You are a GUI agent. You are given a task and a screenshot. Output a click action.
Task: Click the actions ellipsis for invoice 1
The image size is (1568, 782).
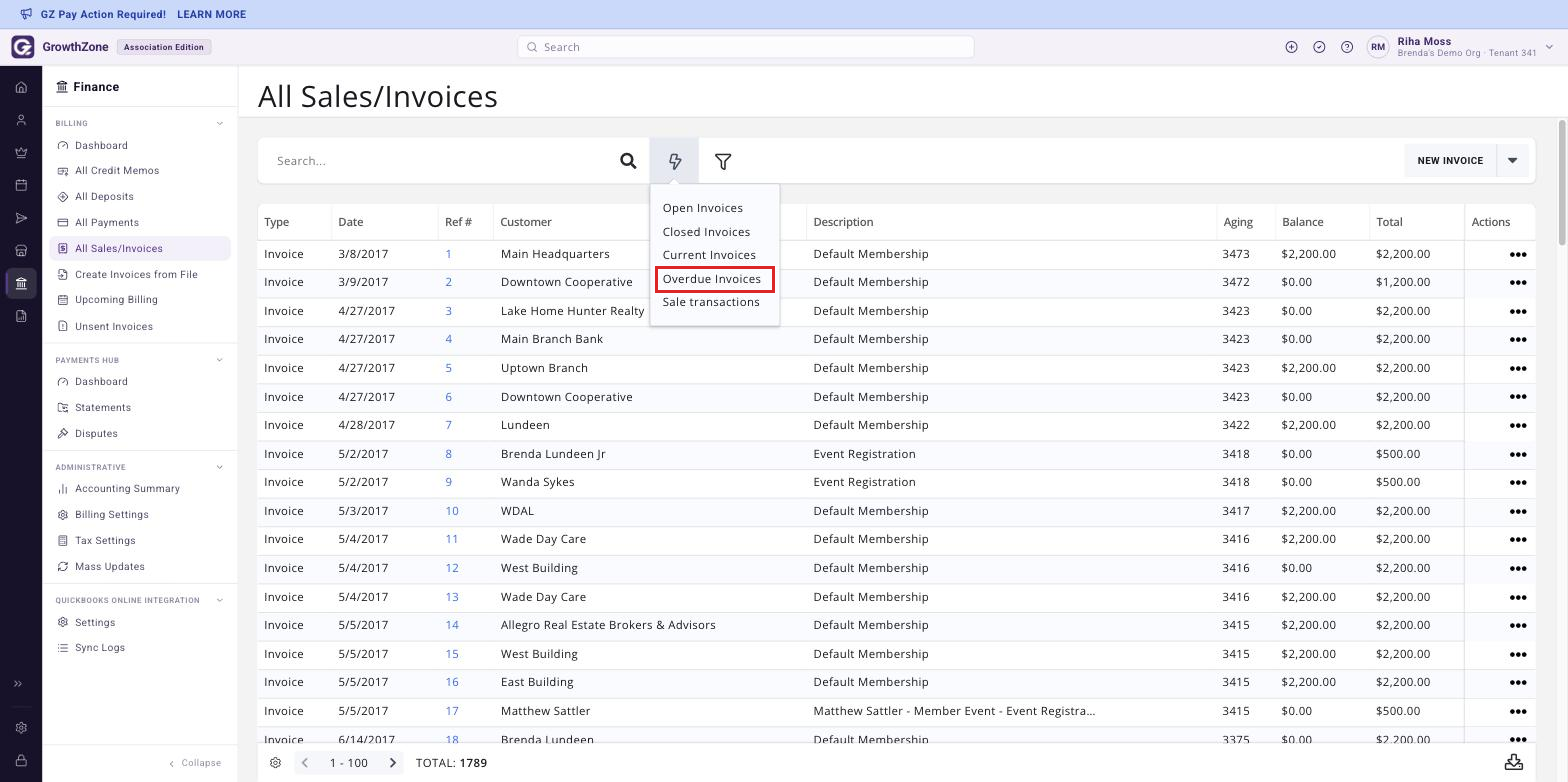coord(1517,254)
